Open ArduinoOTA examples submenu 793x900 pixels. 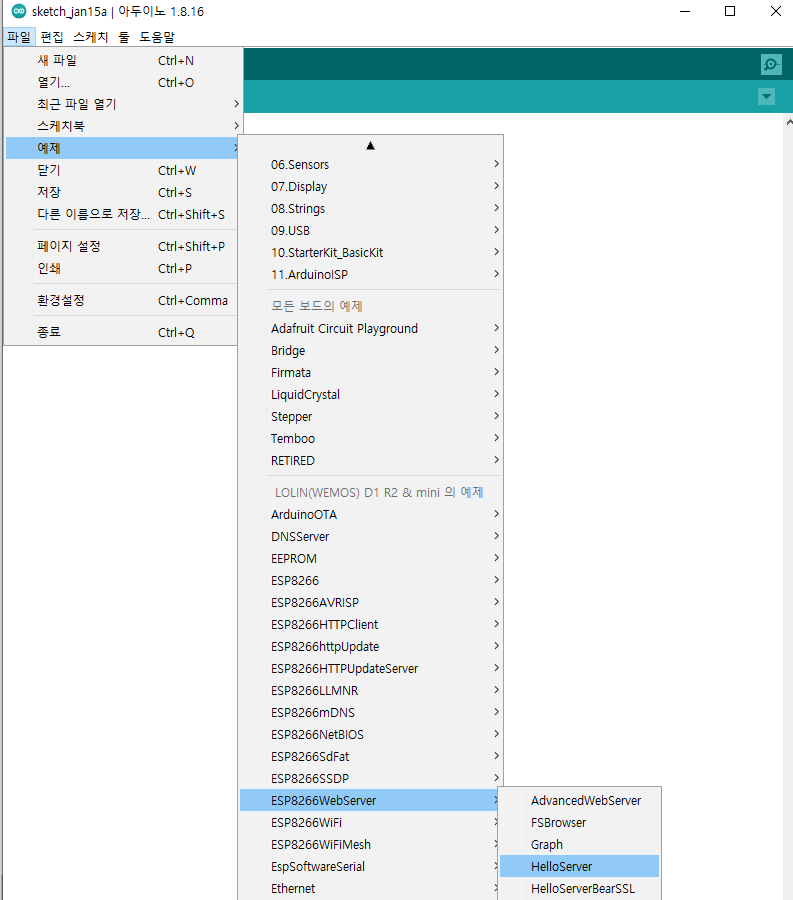click(371, 514)
